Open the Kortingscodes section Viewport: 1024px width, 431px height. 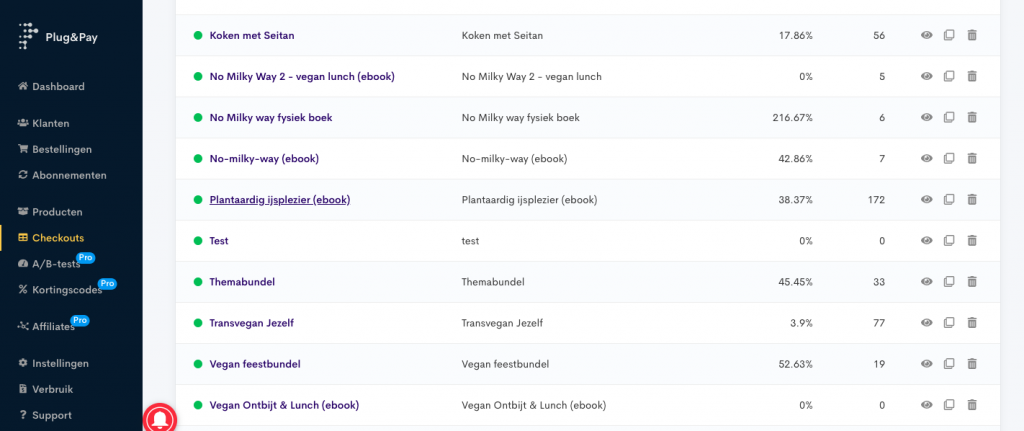[x=65, y=290]
